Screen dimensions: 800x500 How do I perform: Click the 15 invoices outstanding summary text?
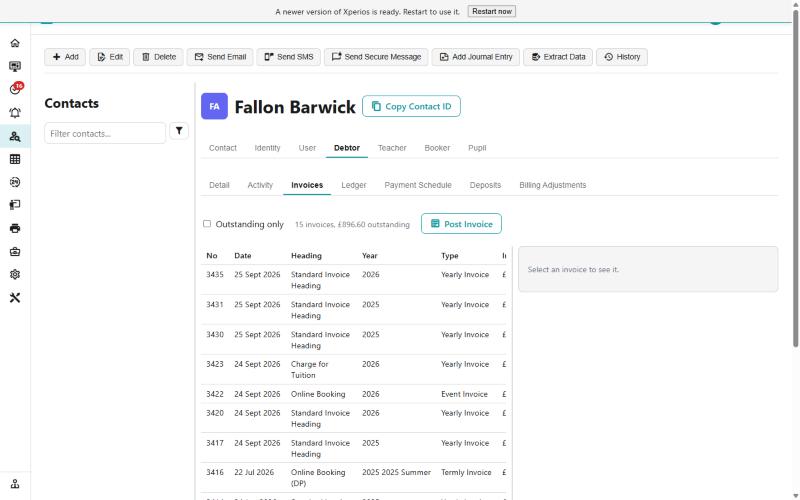352,224
